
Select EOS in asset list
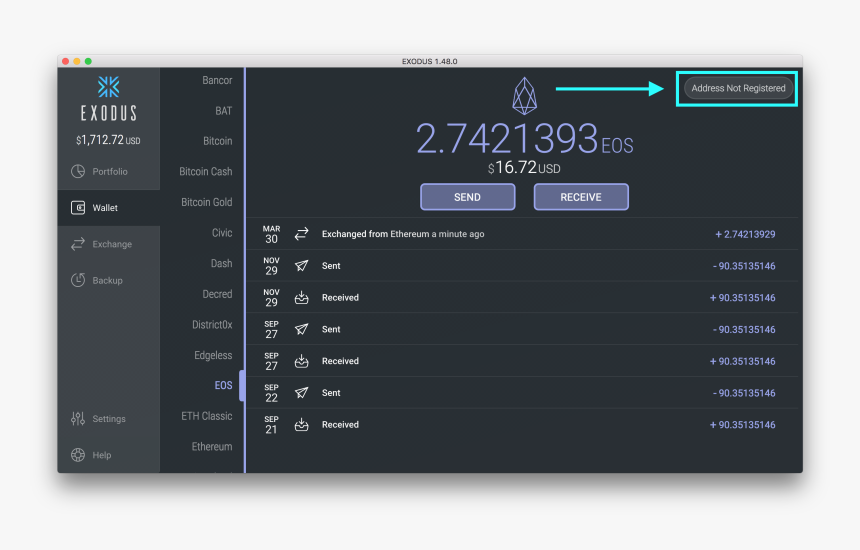tap(223, 385)
